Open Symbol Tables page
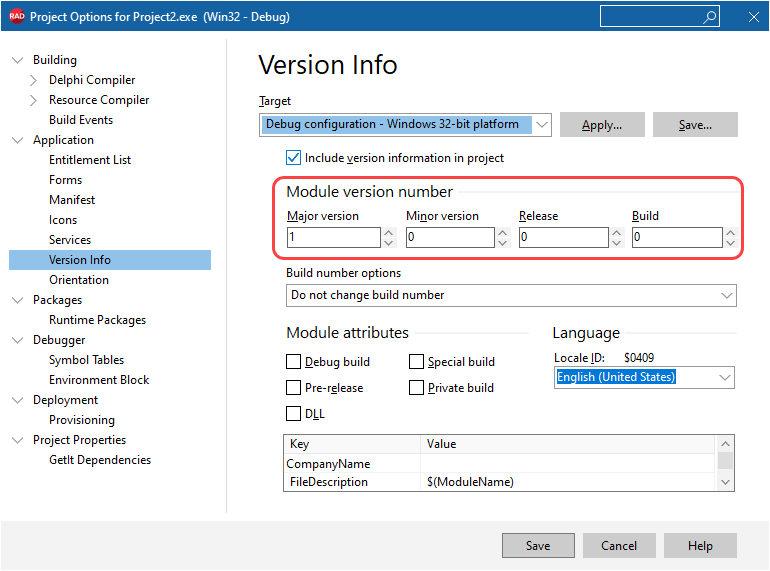 [86, 360]
